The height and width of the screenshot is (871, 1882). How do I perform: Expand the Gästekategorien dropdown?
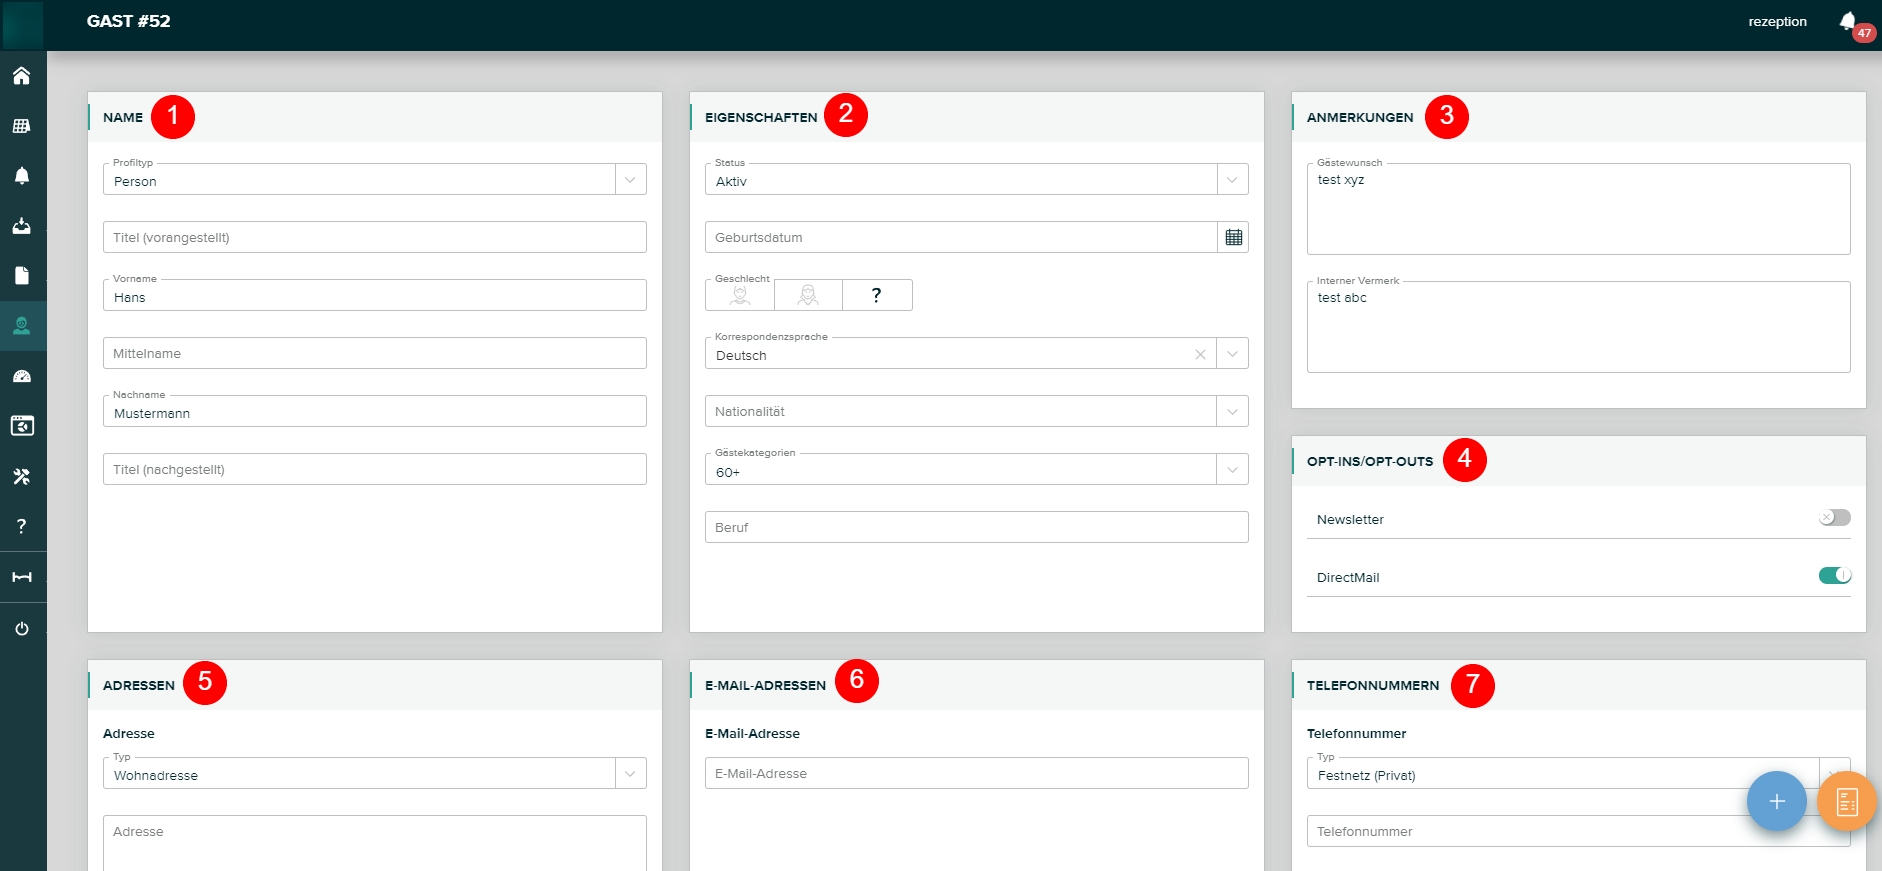1232,469
